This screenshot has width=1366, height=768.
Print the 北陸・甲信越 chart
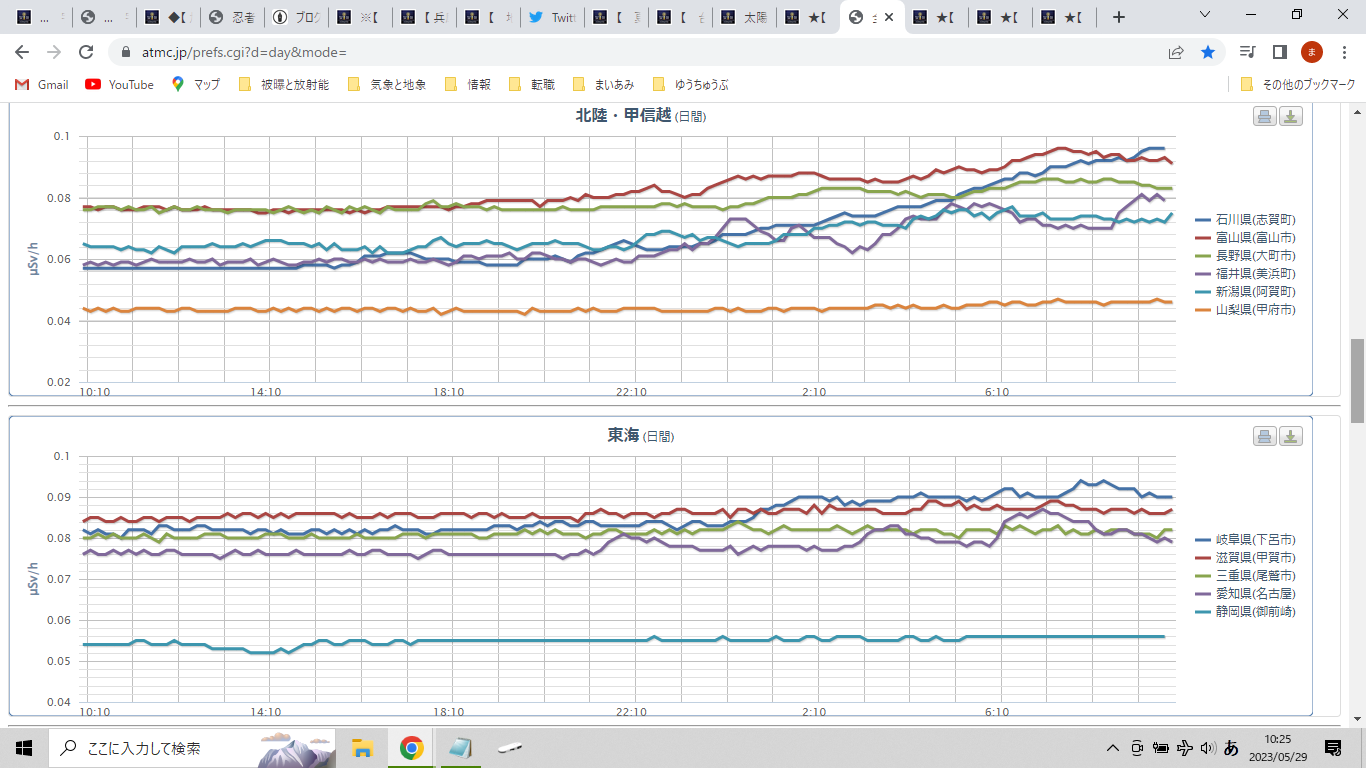point(1265,116)
